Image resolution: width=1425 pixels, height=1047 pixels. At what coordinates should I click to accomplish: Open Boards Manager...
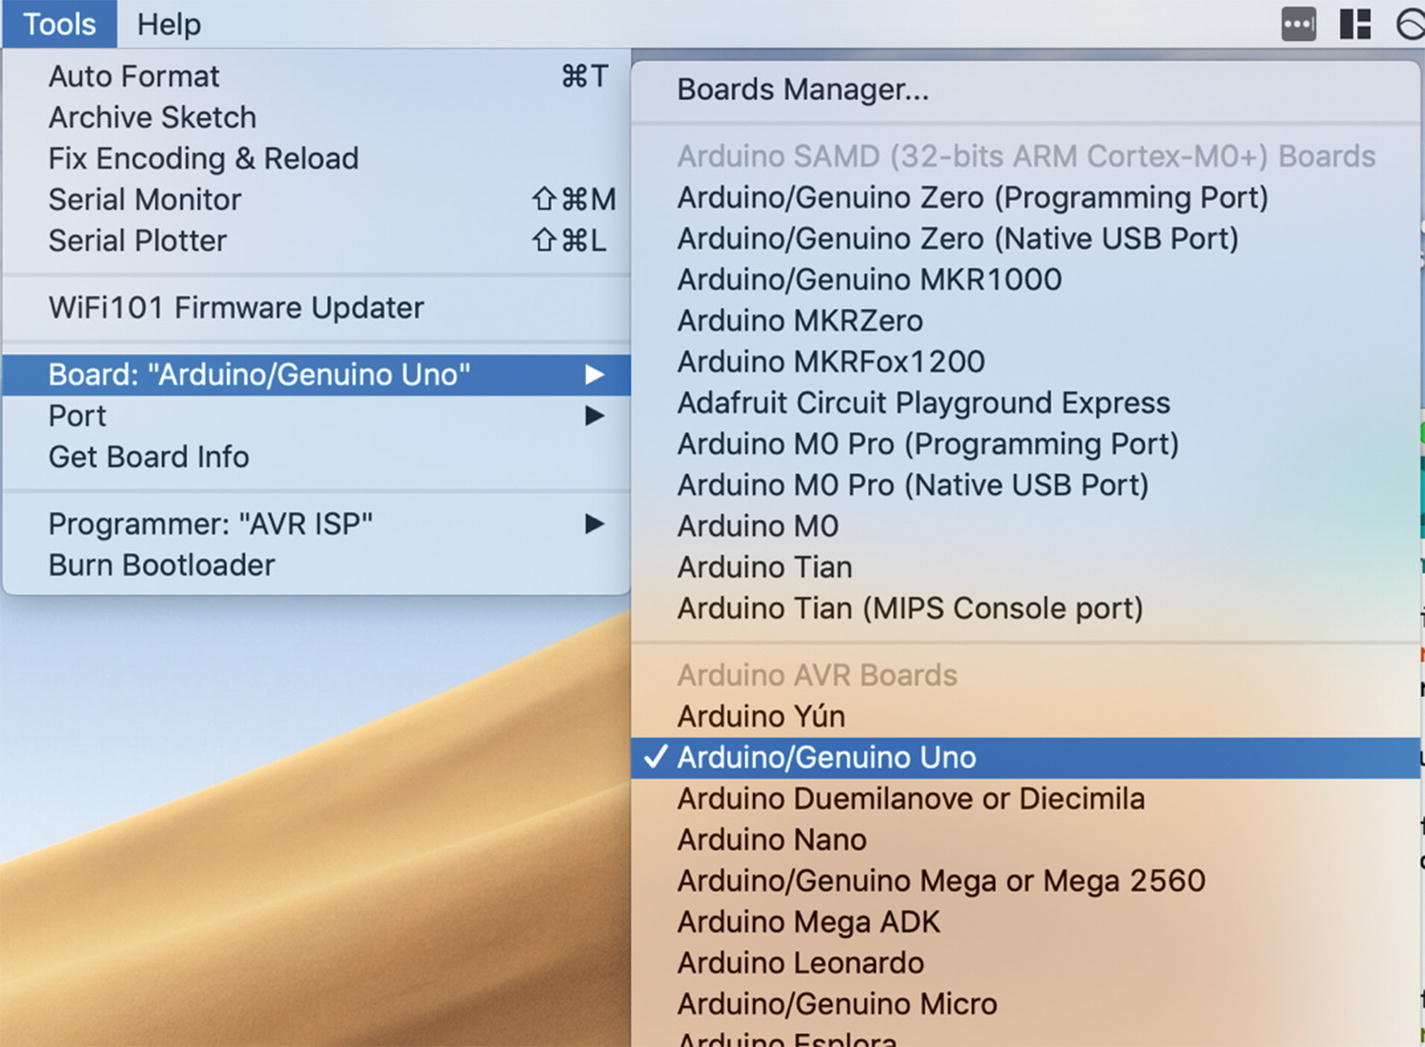coord(1026,89)
